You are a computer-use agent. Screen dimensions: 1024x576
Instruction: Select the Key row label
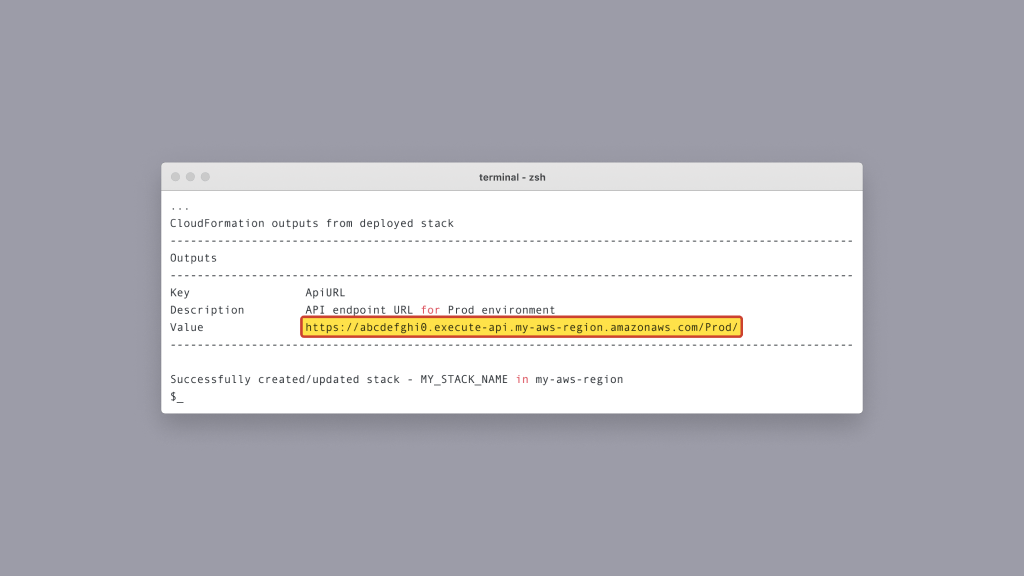pyautogui.click(x=180, y=292)
